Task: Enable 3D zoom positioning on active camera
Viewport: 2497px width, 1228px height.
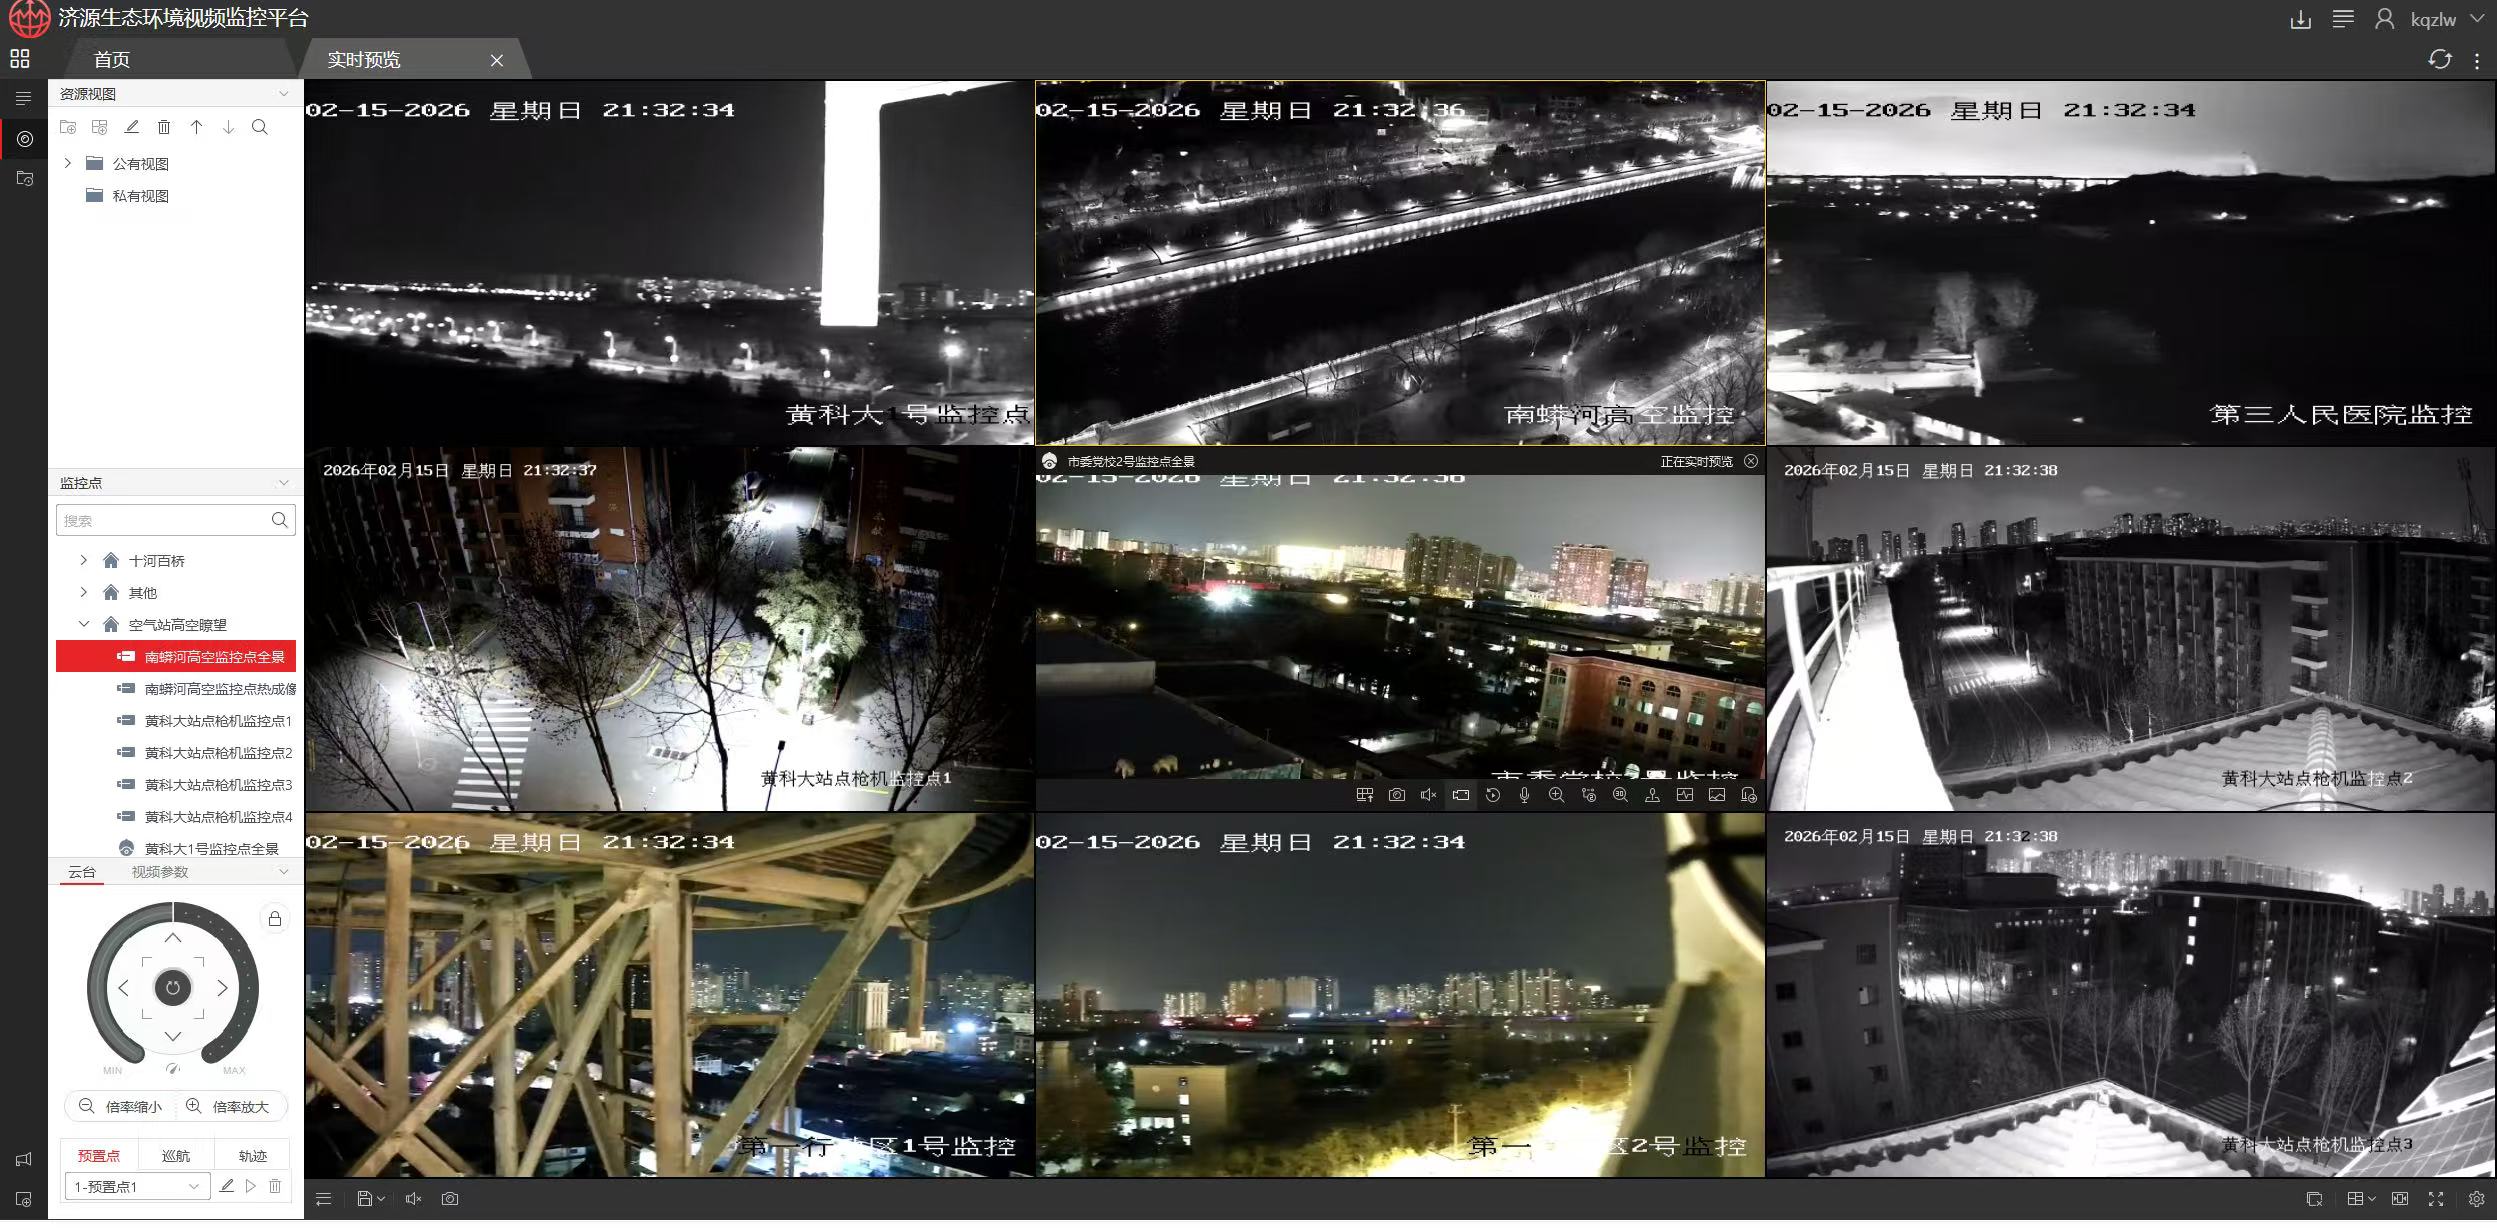Action: point(1620,795)
